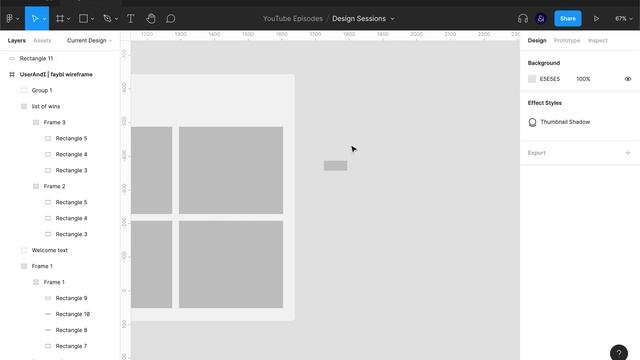Click the list of wins layer icon

coord(24,106)
